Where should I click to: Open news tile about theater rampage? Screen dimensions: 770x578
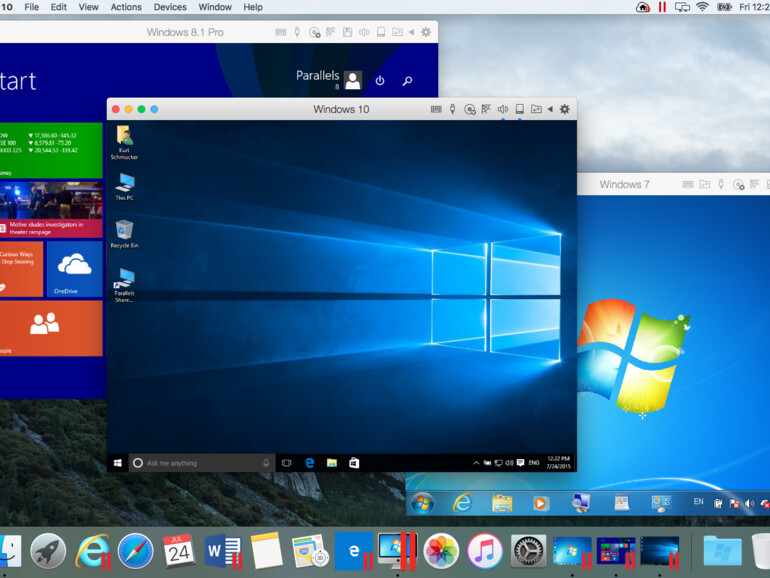(x=51, y=210)
